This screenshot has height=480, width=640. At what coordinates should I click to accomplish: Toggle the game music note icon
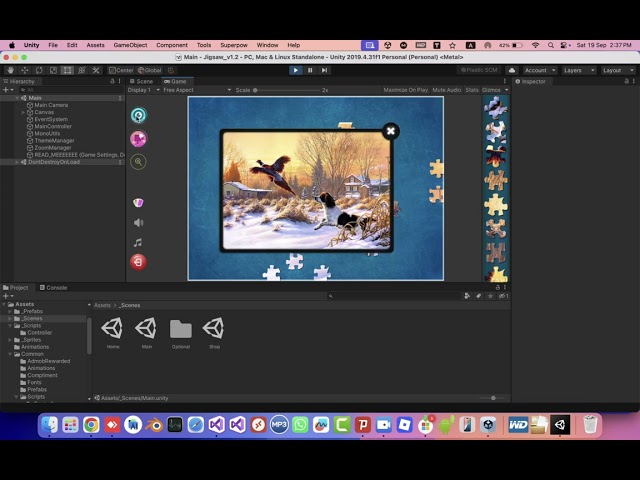138,243
